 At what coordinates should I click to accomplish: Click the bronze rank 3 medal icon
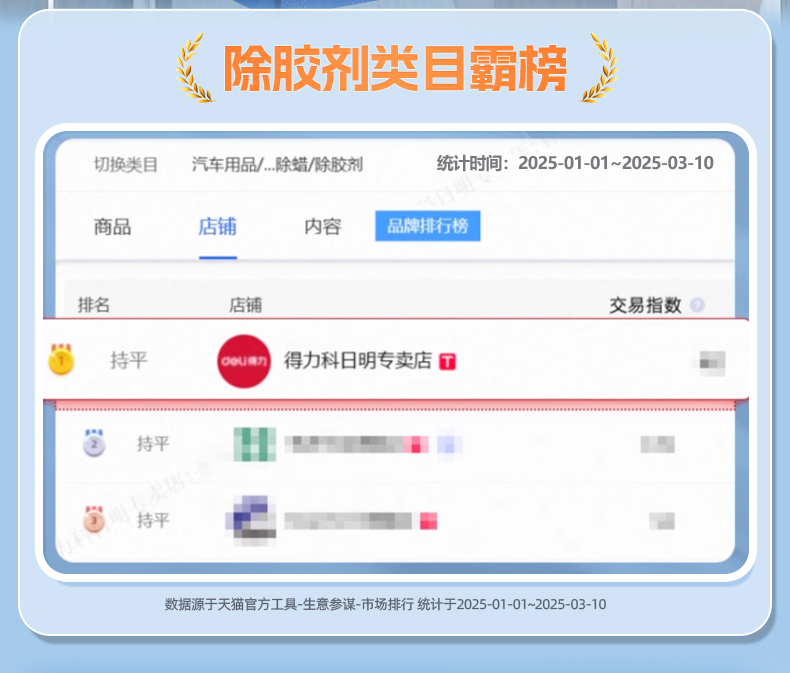click(94, 519)
